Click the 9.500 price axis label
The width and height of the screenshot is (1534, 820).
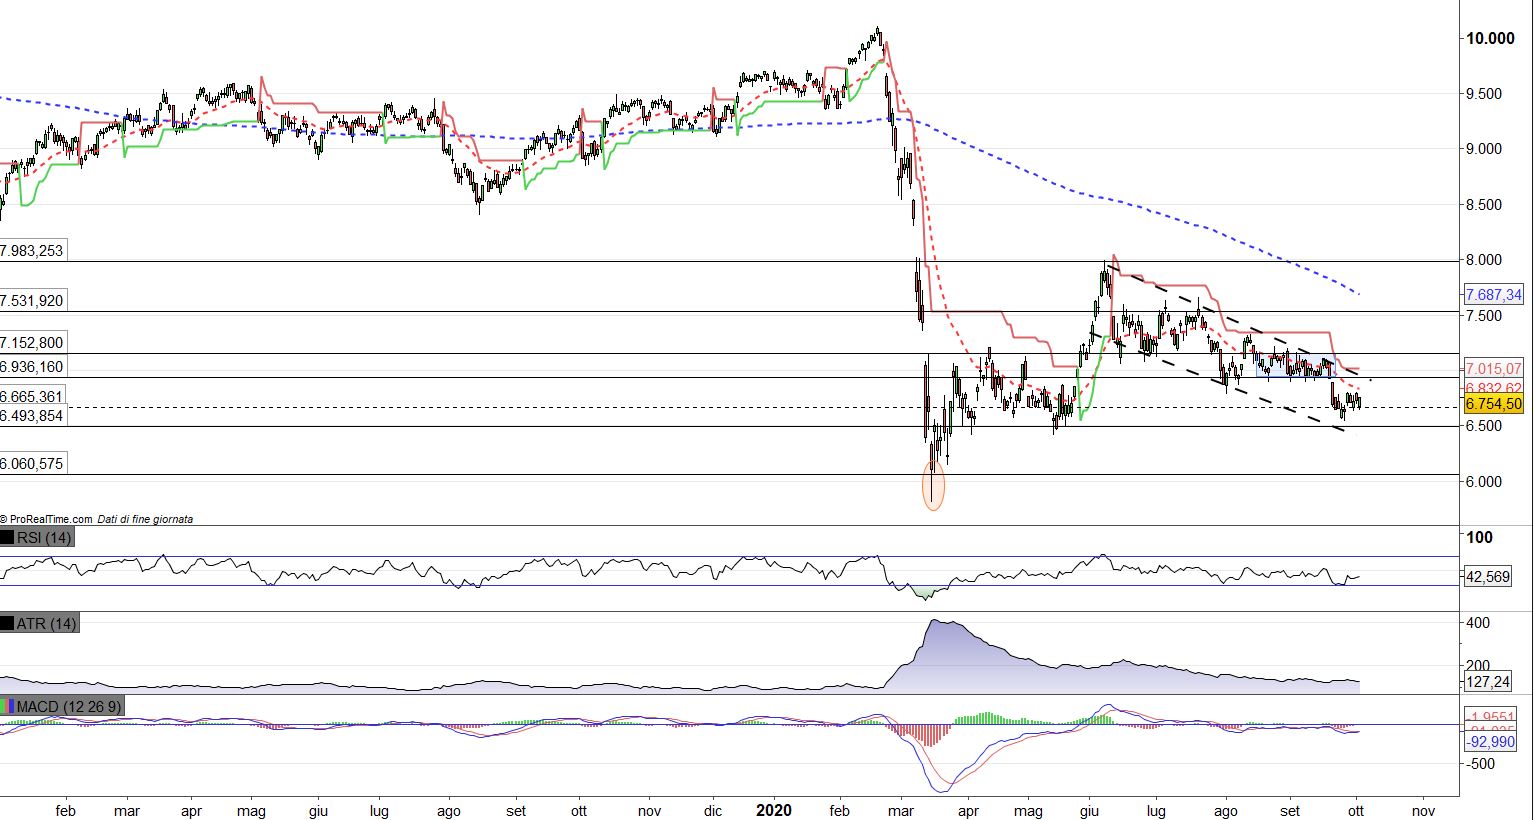1485,94
